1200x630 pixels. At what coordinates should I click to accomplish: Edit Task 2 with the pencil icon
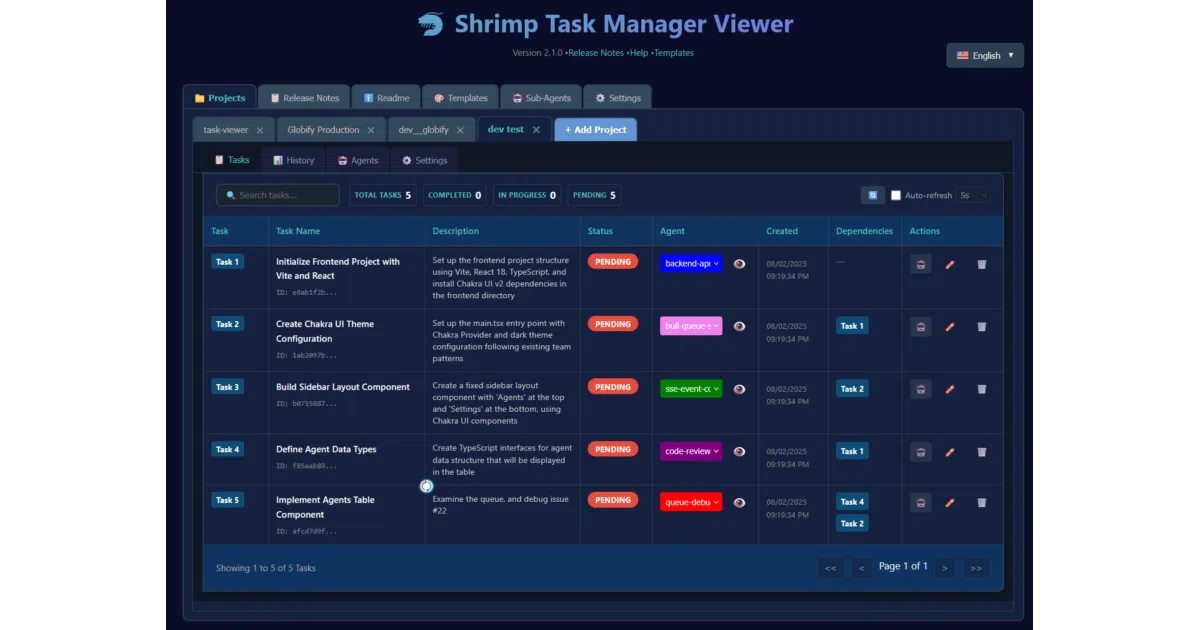pyautogui.click(x=950, y=326)
